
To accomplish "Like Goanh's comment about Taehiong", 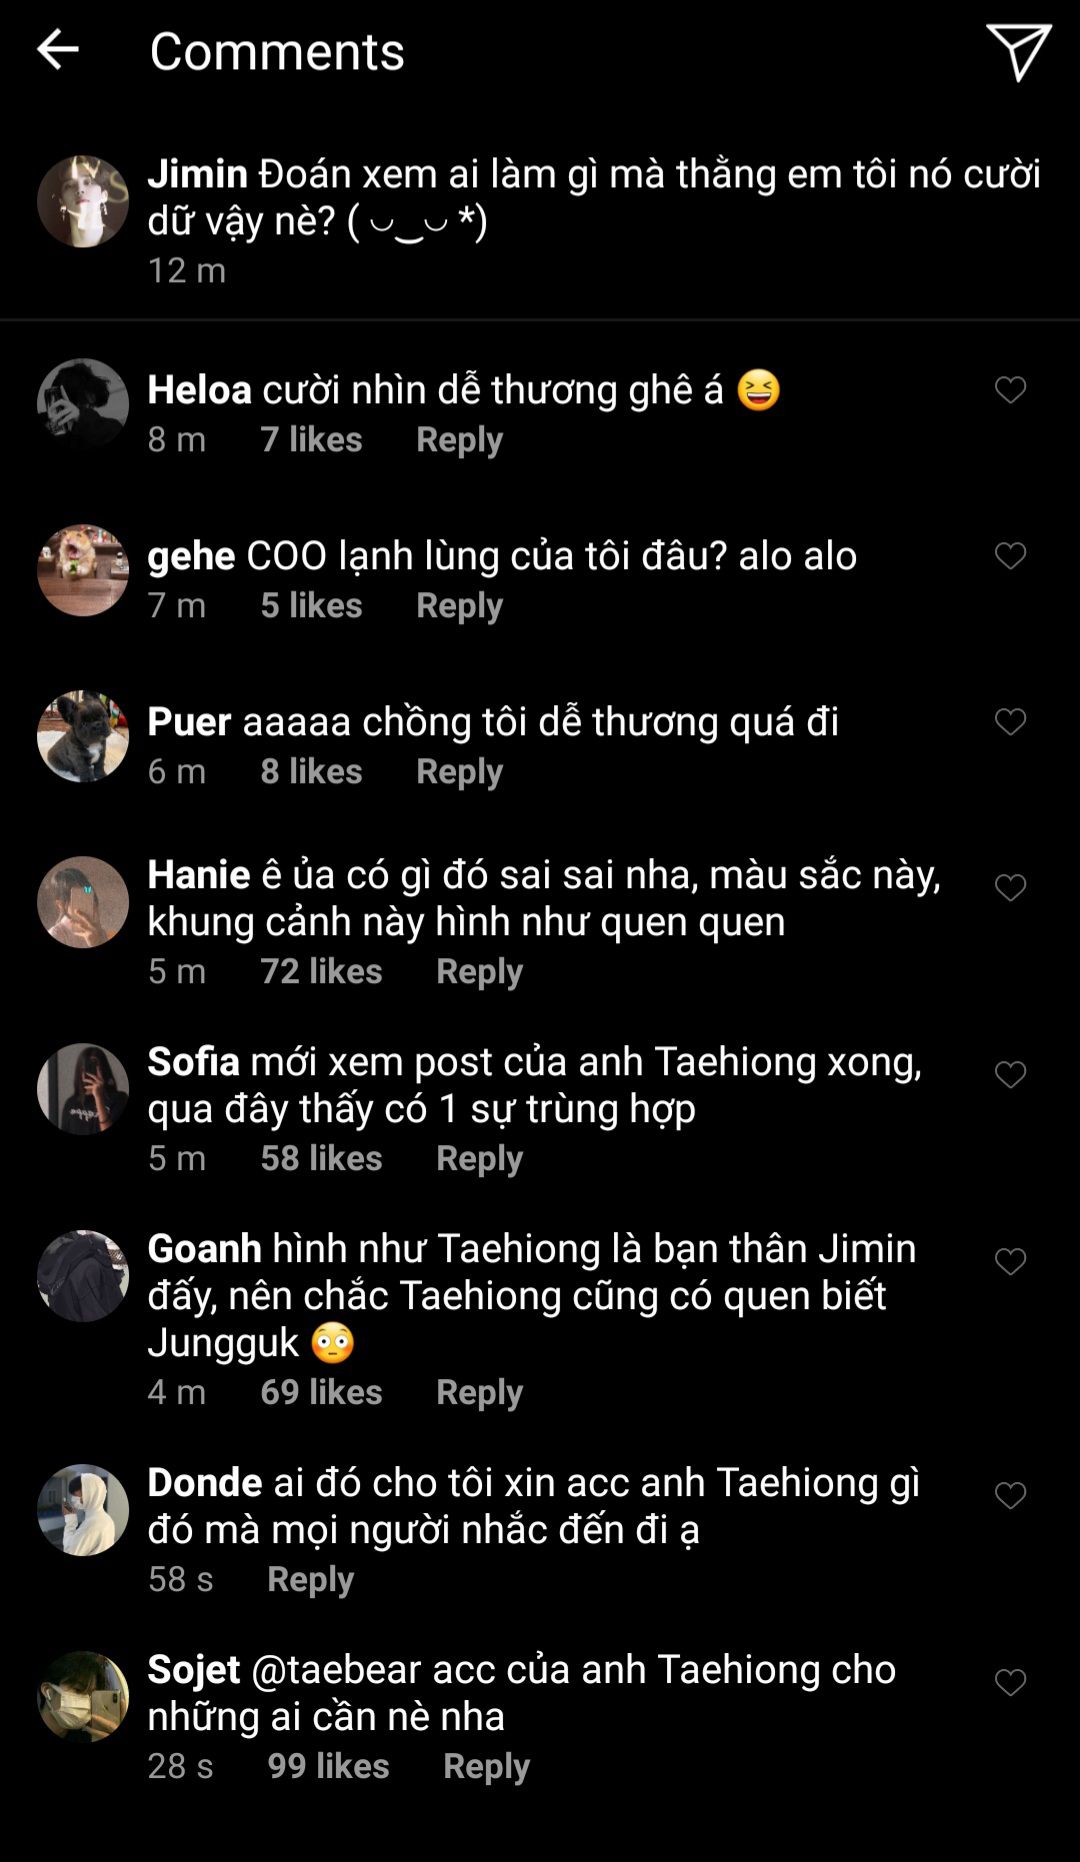I will click(1010, 1262).
